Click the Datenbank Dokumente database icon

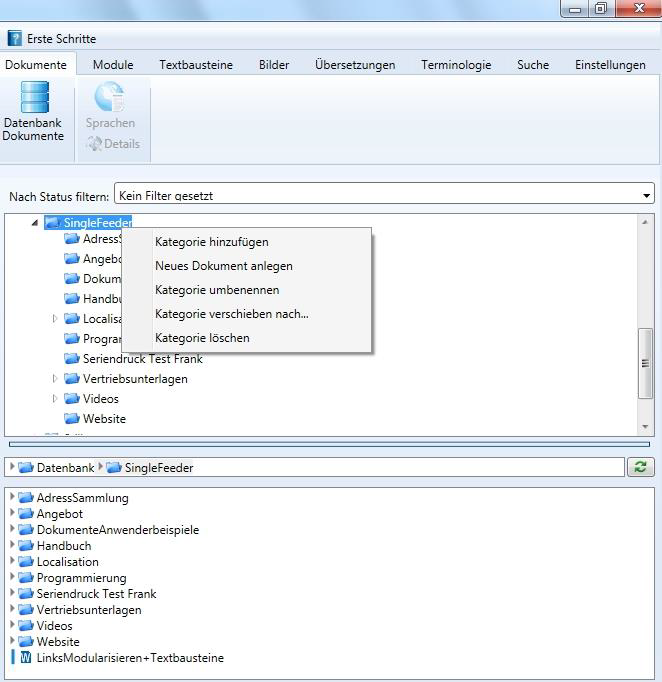click(34, 98)
